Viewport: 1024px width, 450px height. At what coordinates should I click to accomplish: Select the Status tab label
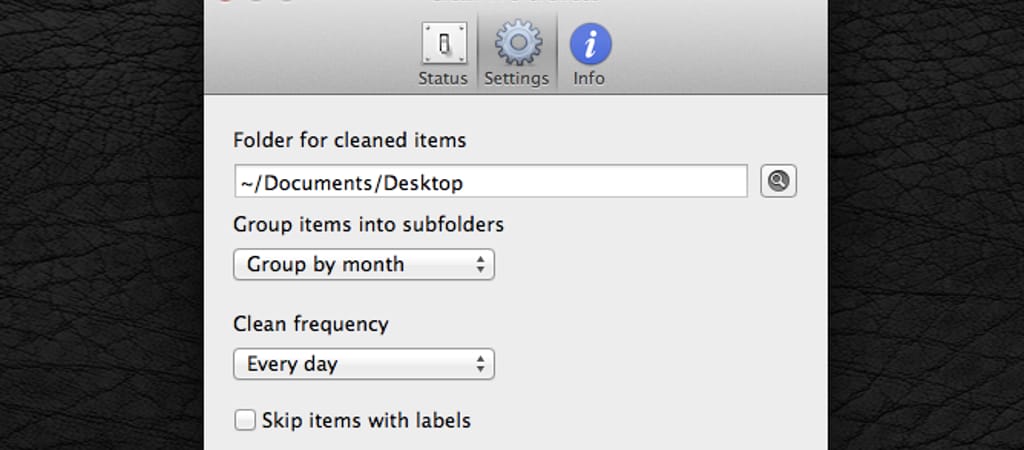[x=443, y=78]
